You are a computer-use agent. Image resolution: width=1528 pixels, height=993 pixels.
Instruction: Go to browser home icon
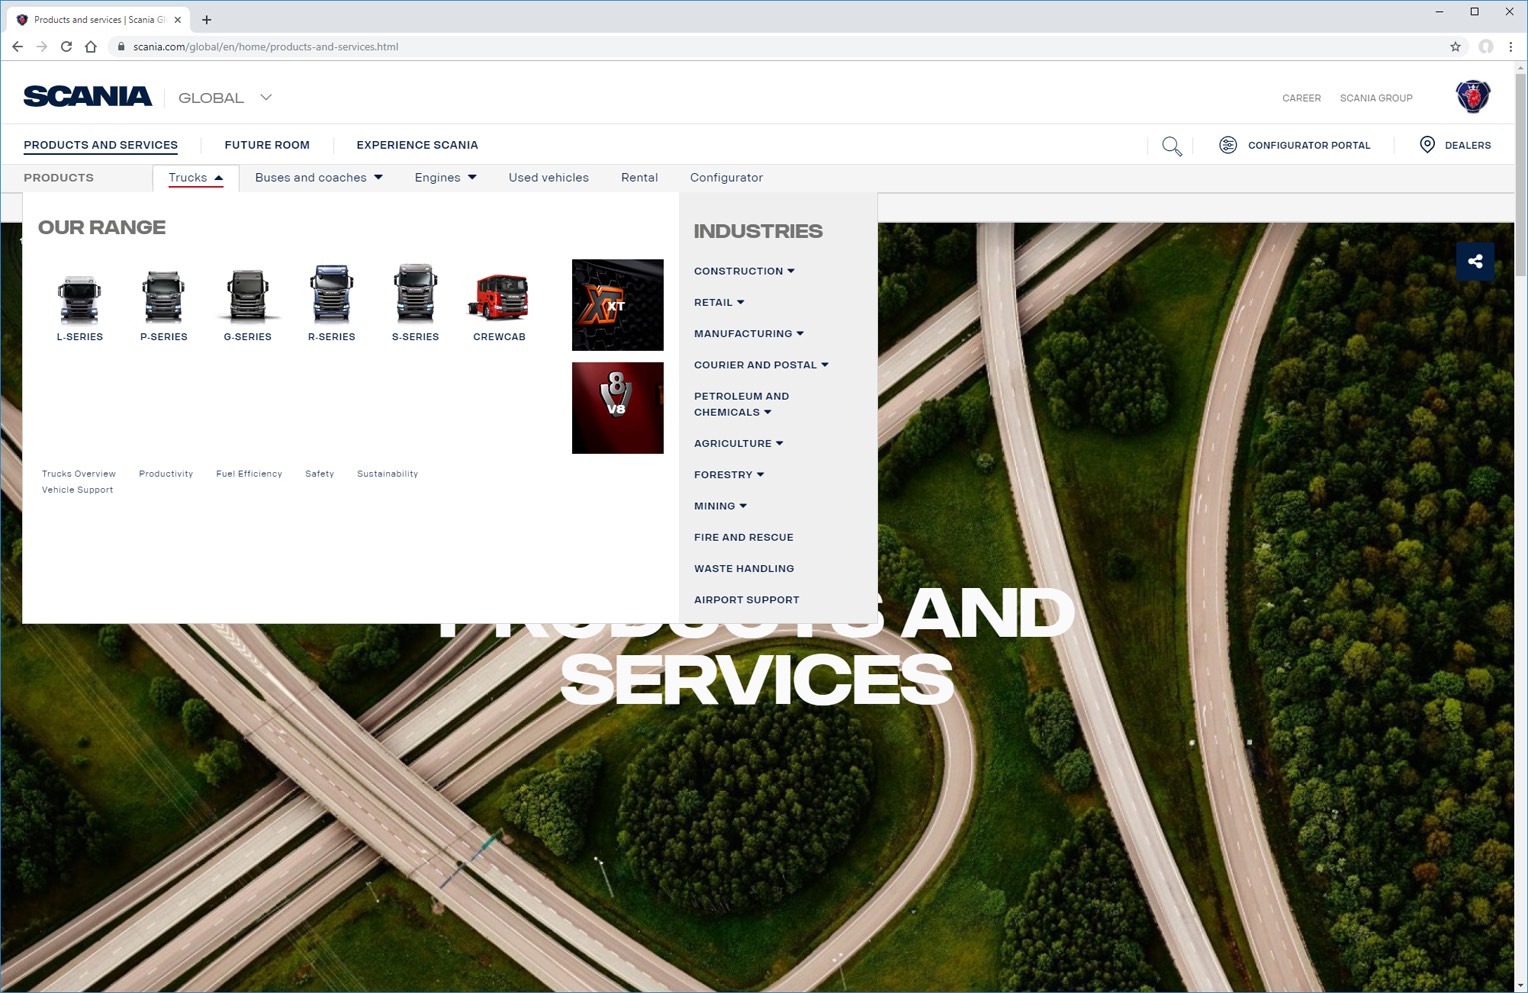point(91,47)
